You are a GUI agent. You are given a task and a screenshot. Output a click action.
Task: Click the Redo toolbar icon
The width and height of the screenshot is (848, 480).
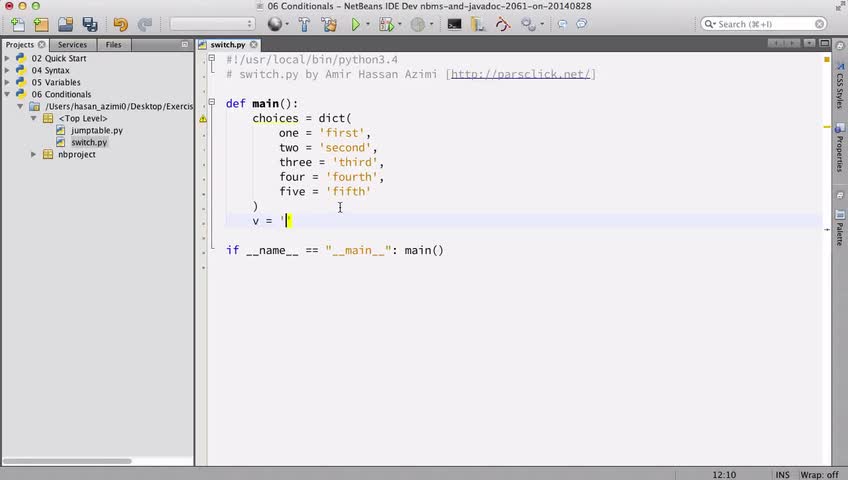144,24
